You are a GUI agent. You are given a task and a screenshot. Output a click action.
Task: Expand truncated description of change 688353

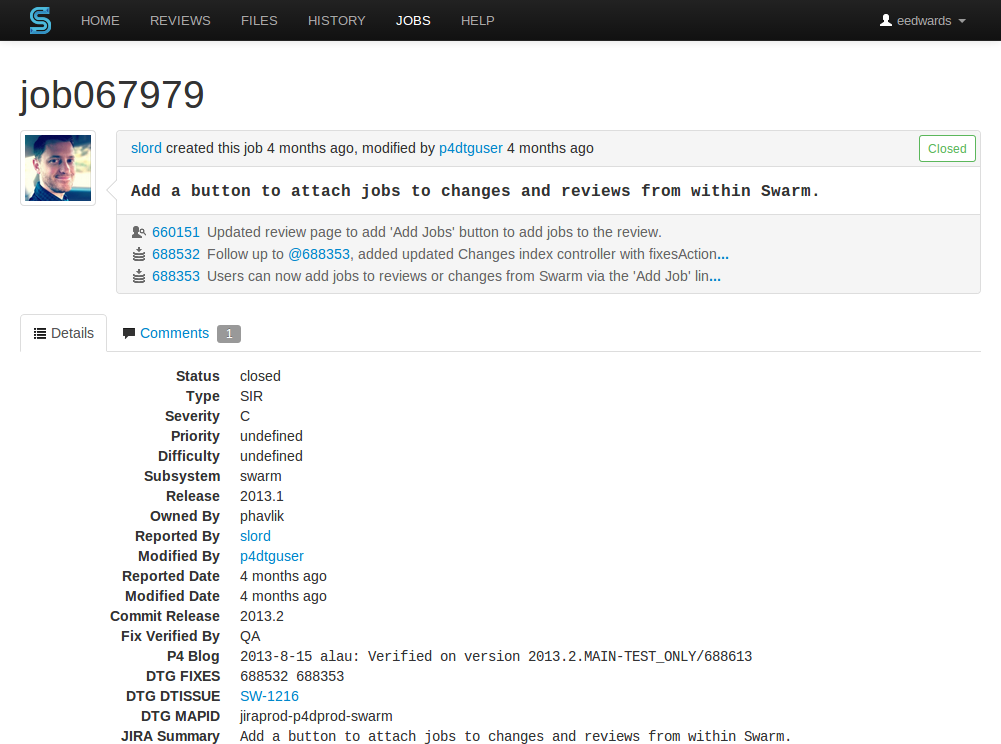pos(715,278)
